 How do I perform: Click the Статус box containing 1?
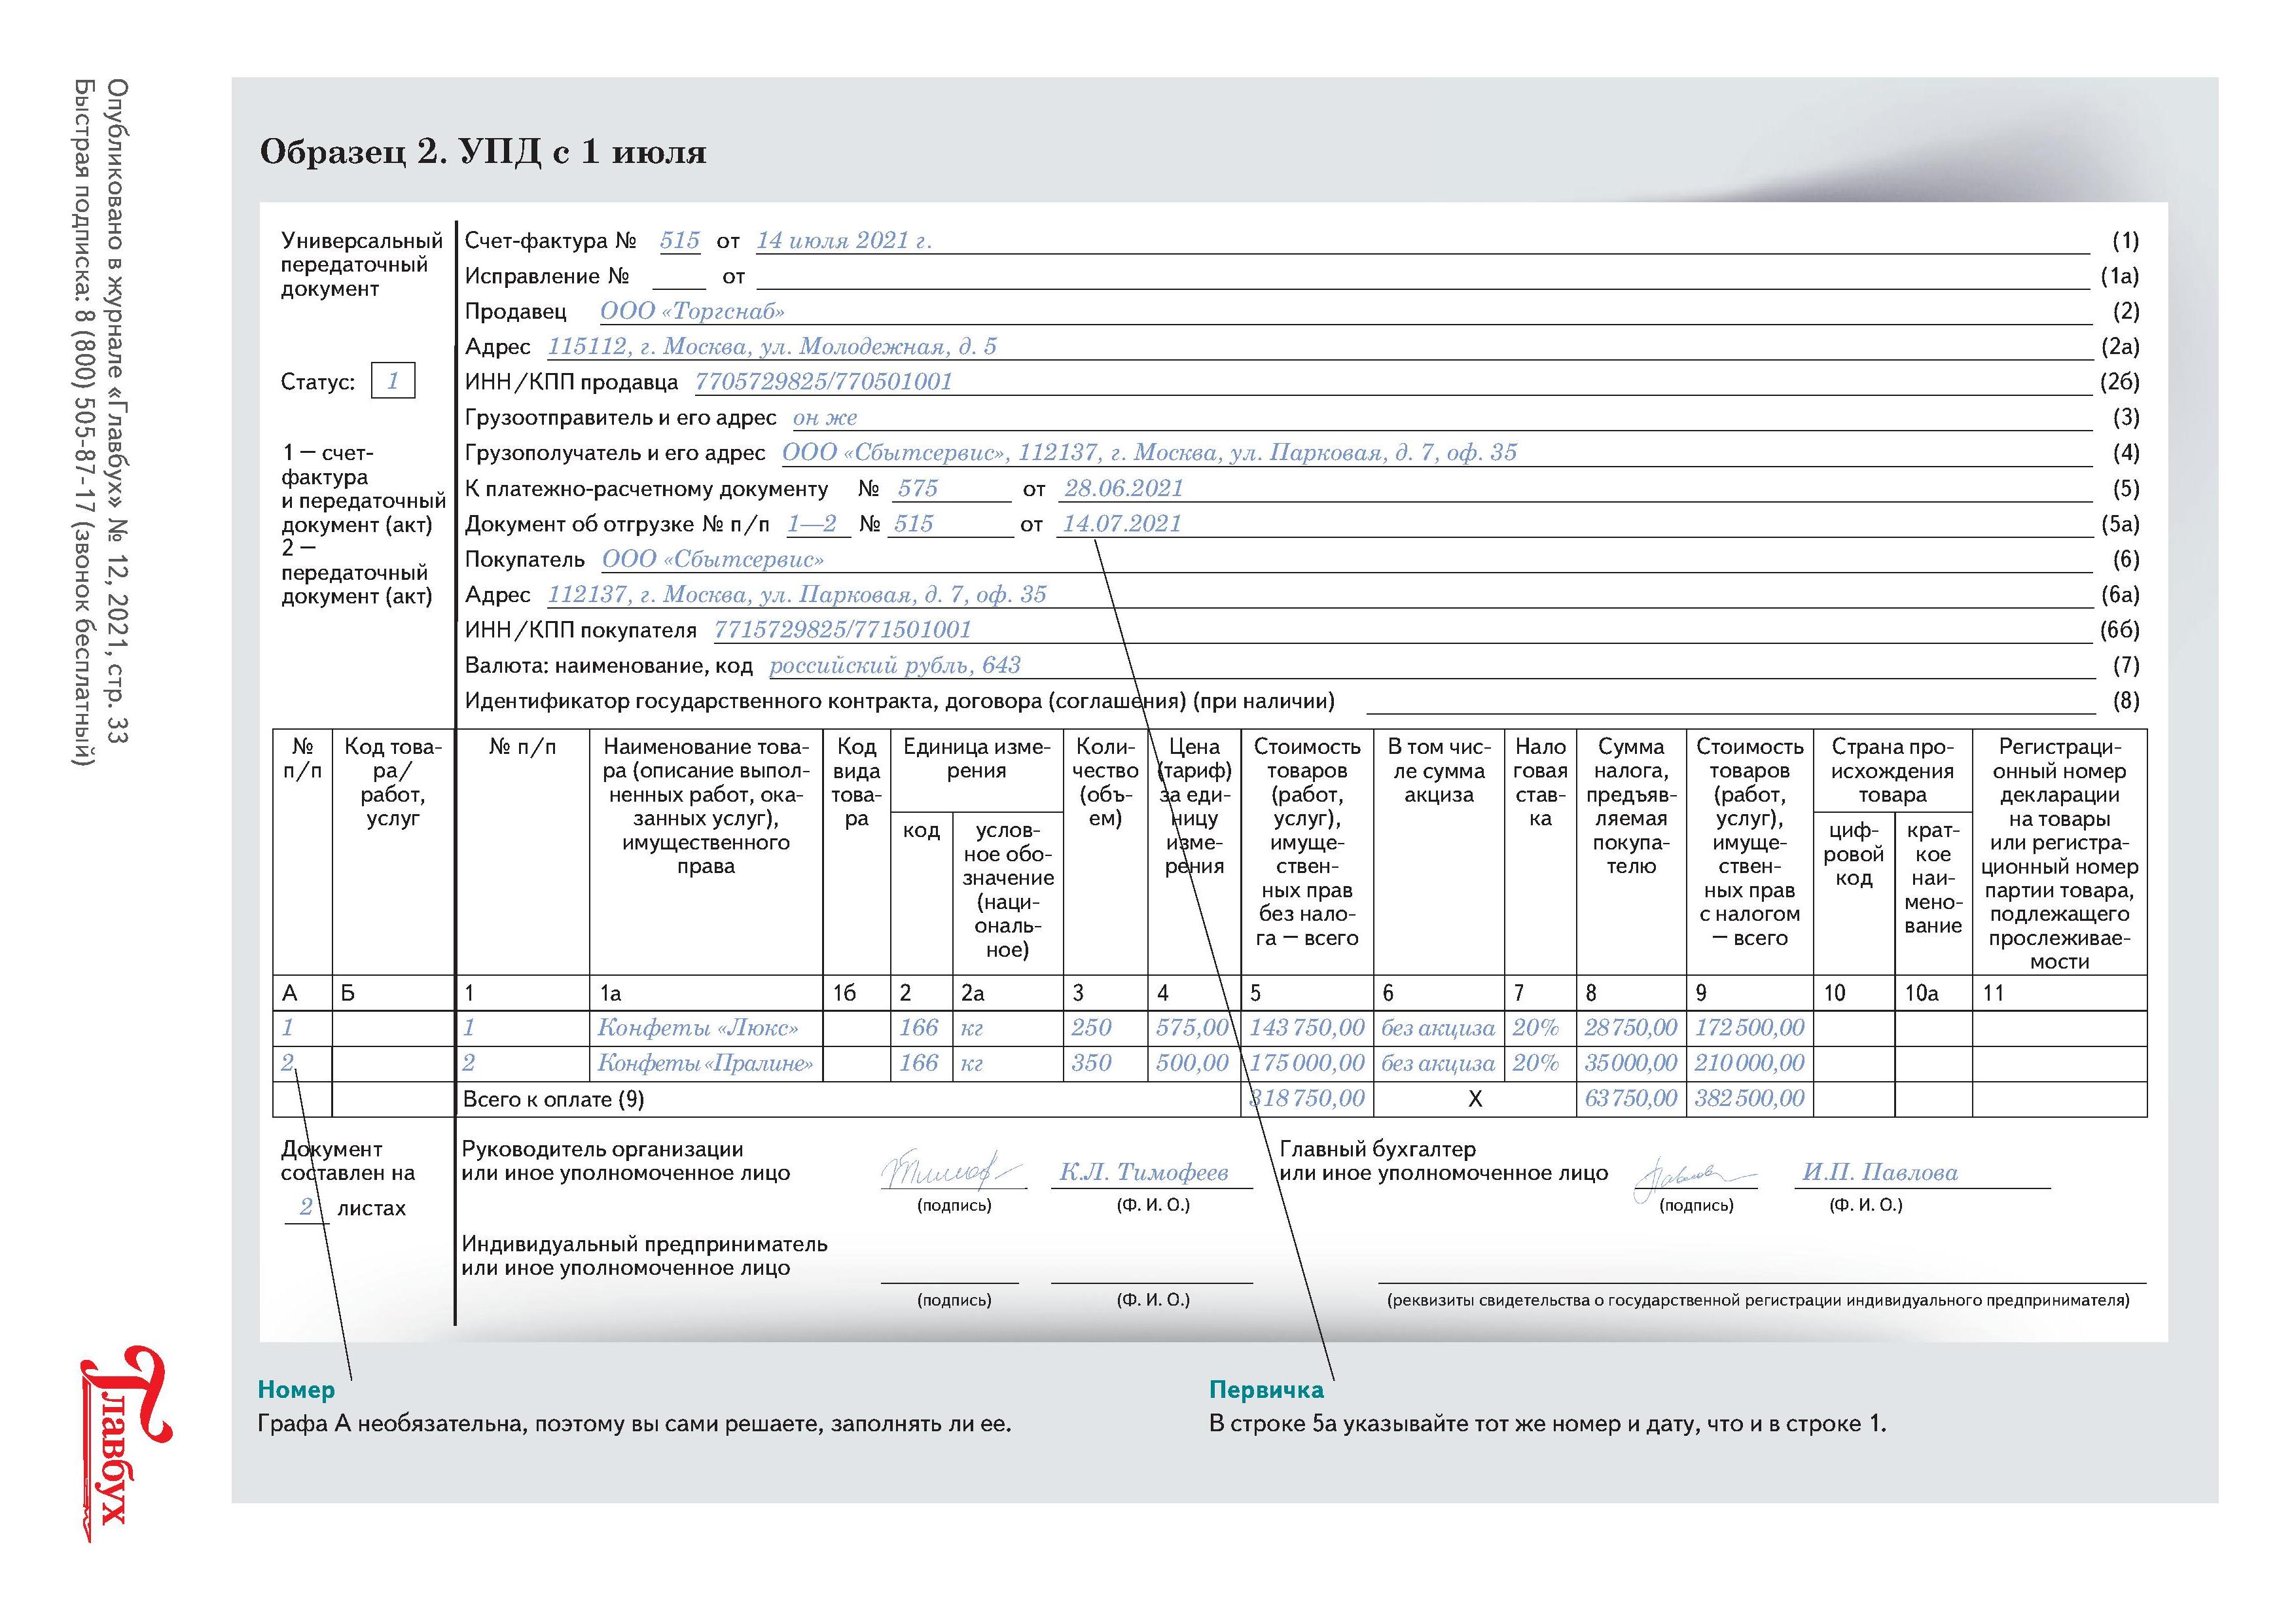(x=393, y=381)
